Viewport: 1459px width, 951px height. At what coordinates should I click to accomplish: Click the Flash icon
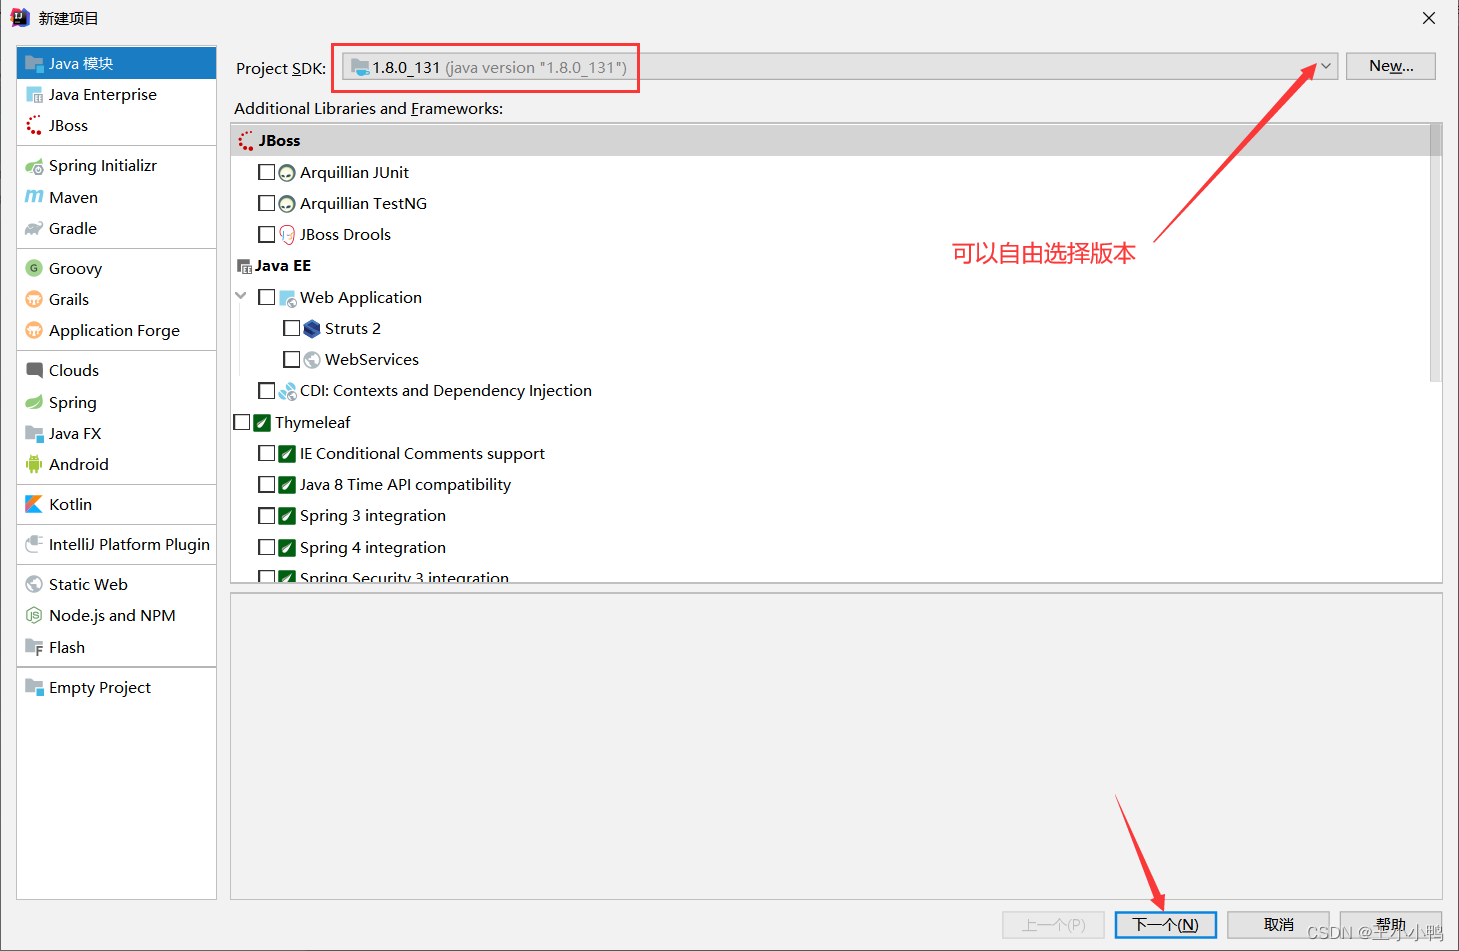click(x=34, y=647)
